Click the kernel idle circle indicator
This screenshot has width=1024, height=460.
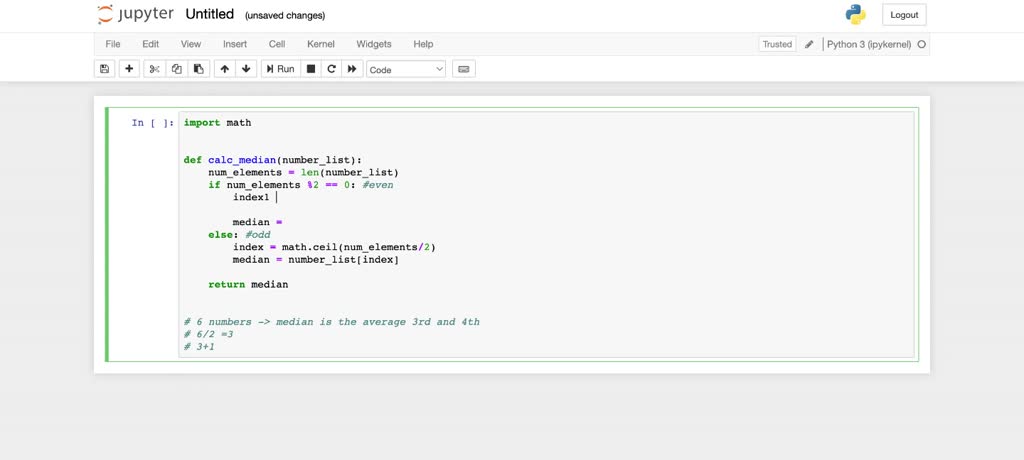tap(921, 44)
